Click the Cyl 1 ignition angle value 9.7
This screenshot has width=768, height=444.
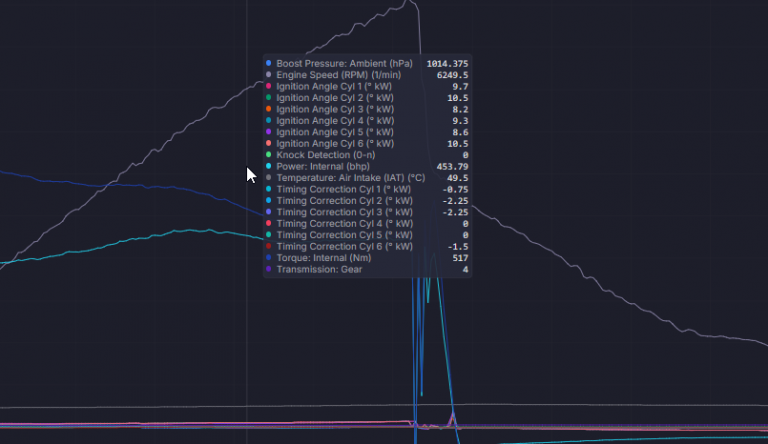tap(460, 87)
